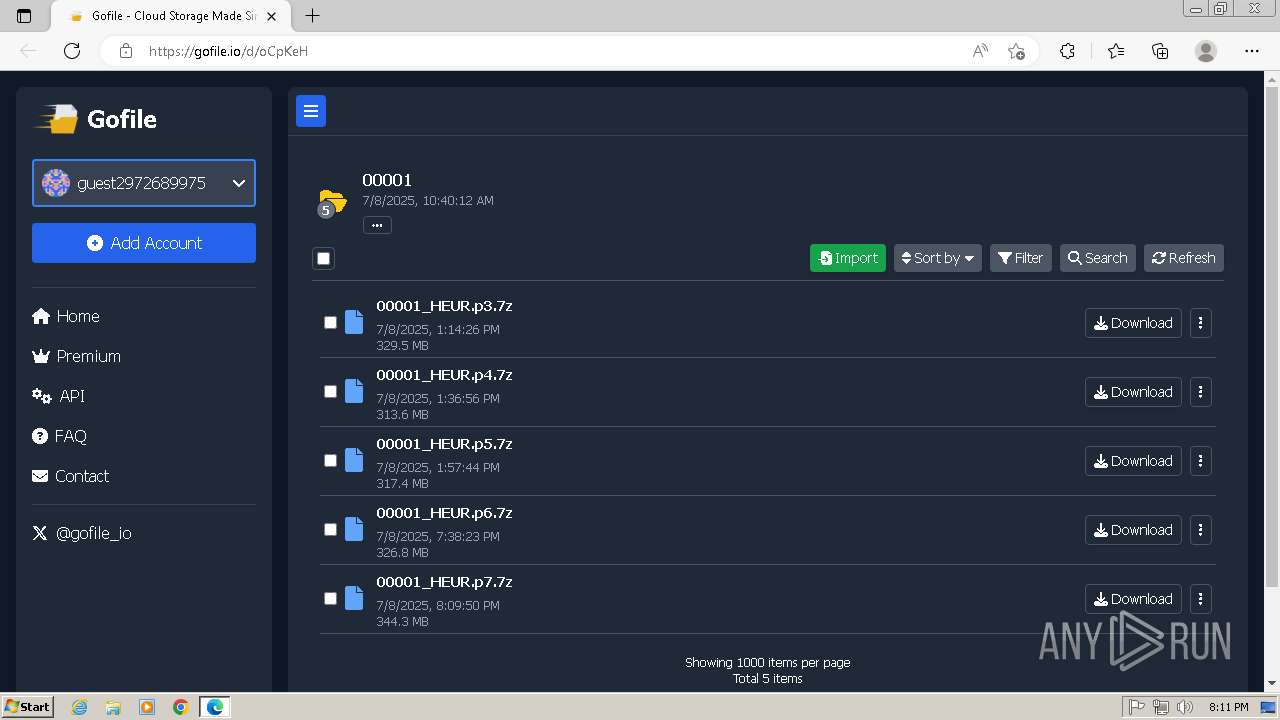Viewport: 1280px width, 720px height.
Task: Click file name 00001_HEUR.p3.7z
Action: (444, 306)
